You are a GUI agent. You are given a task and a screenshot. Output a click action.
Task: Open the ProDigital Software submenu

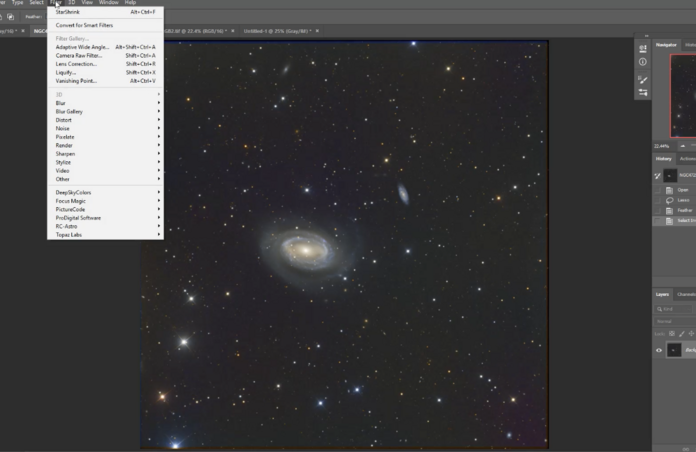[106, 218]
